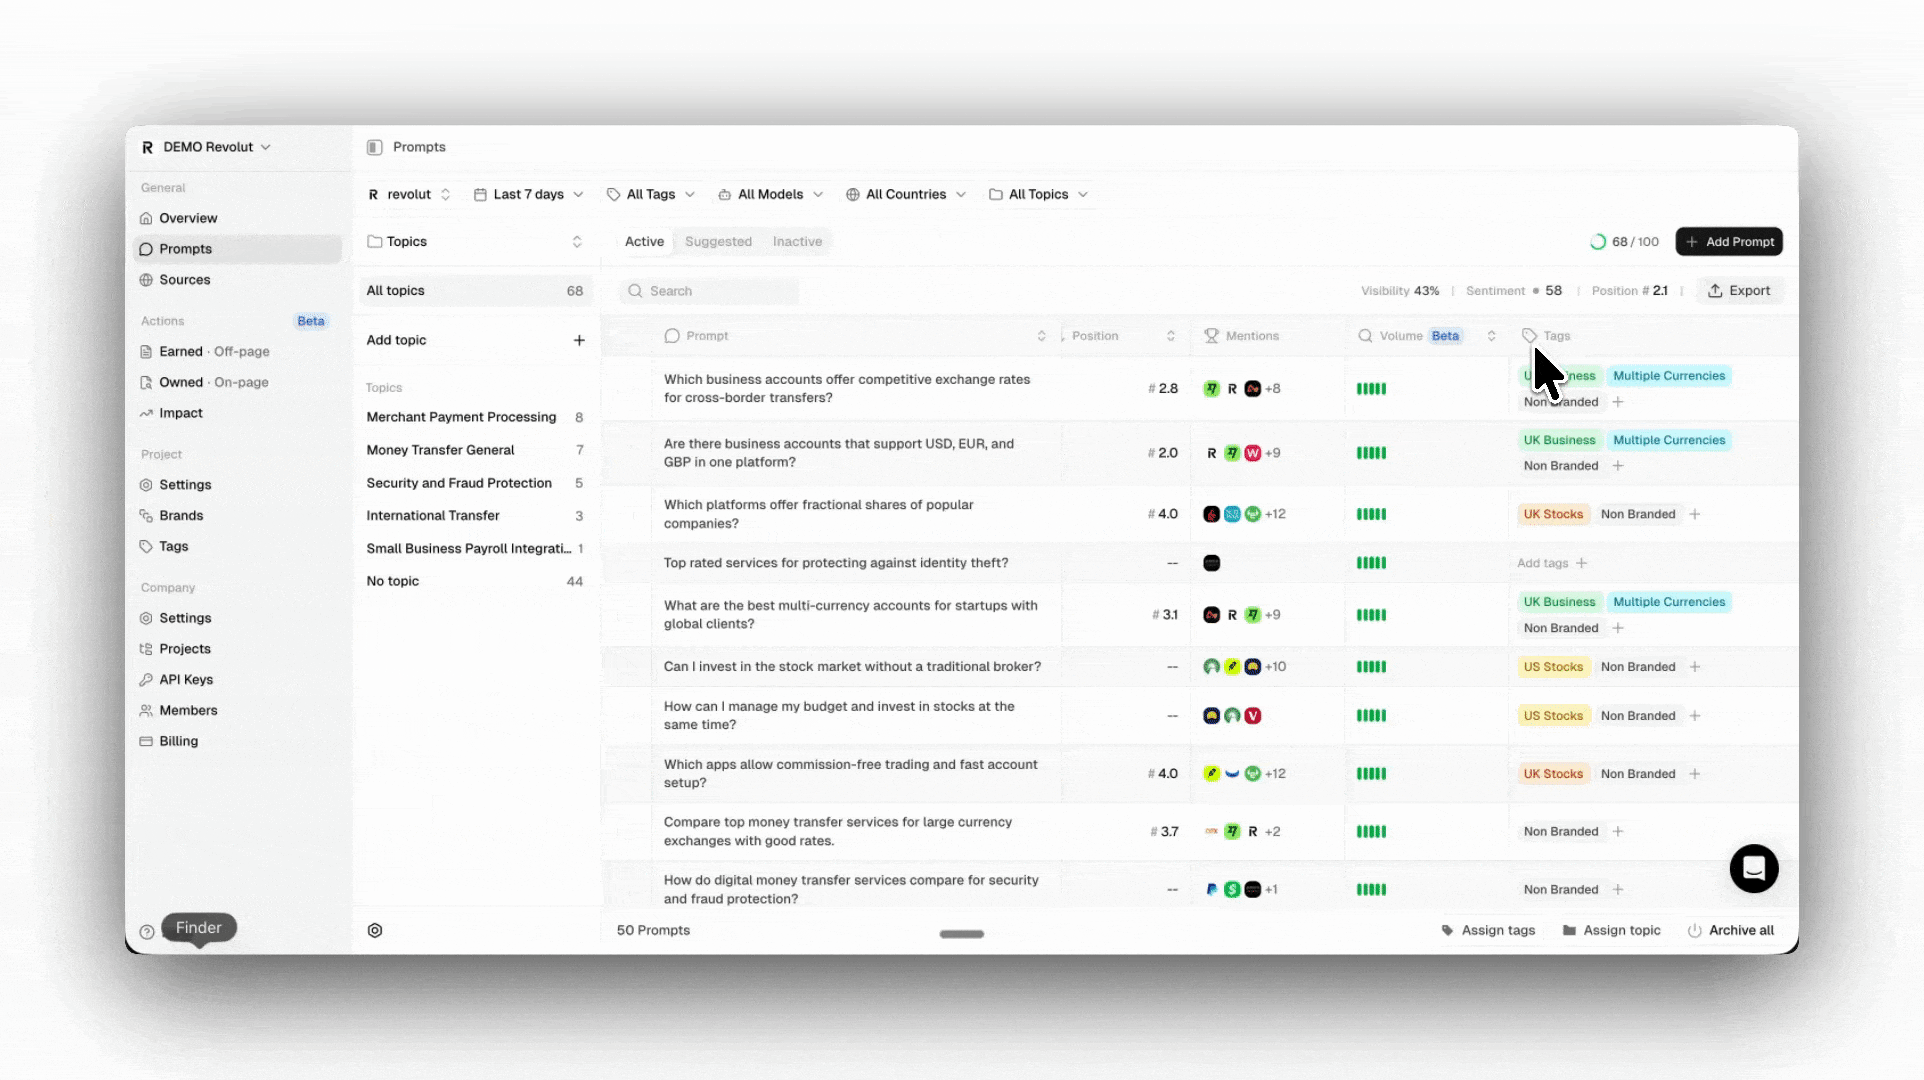Image resolution: width=1924 pixels, height=1080 pixels.
Task: Expand the DEMO Revolut workspace switcher
Action: (x=207, y=147)
